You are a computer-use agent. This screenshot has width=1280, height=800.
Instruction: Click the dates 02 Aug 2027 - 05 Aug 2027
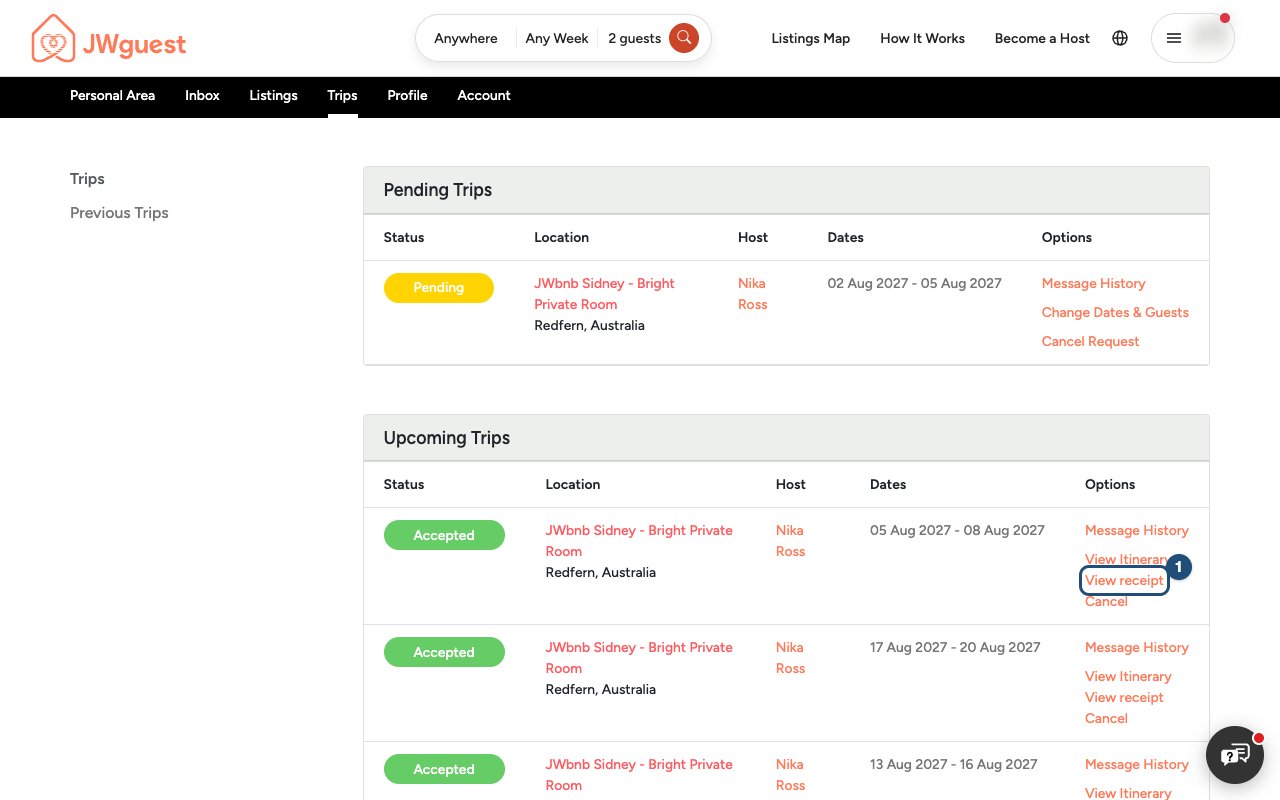click(x=914, y=284)
